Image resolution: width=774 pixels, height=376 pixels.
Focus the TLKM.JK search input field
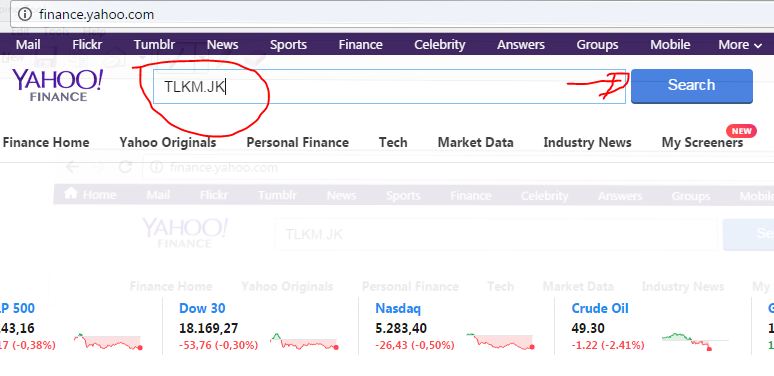389,86
